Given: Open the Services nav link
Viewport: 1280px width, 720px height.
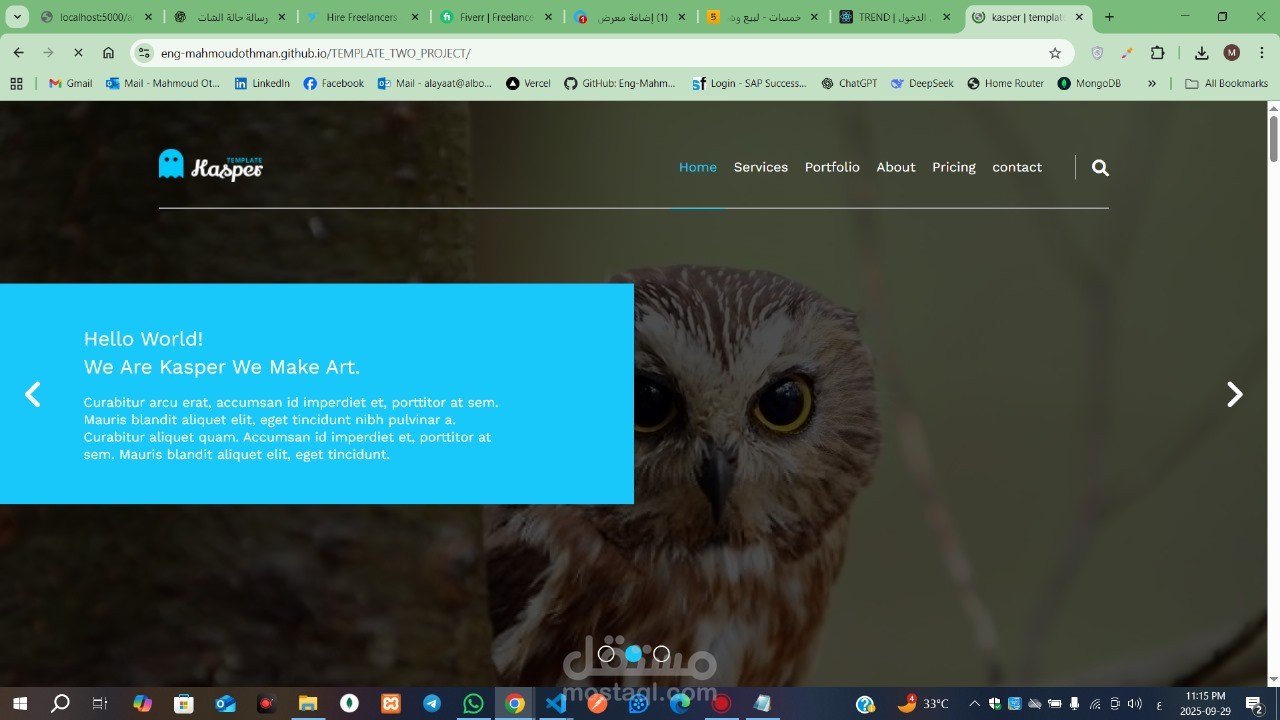Looking at the screenshot, I should pyautogui.click(x=761, y=167).
